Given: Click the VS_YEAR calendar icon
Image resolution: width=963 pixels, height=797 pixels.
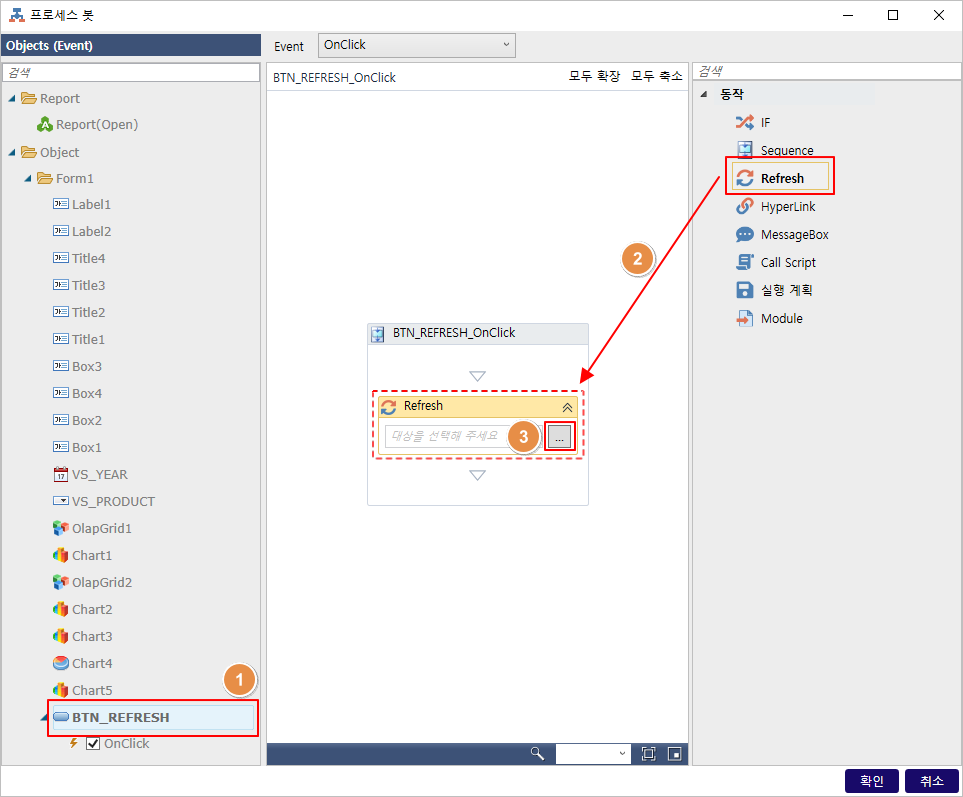Looking at the screenshot, I should click(x=61, y=474).
